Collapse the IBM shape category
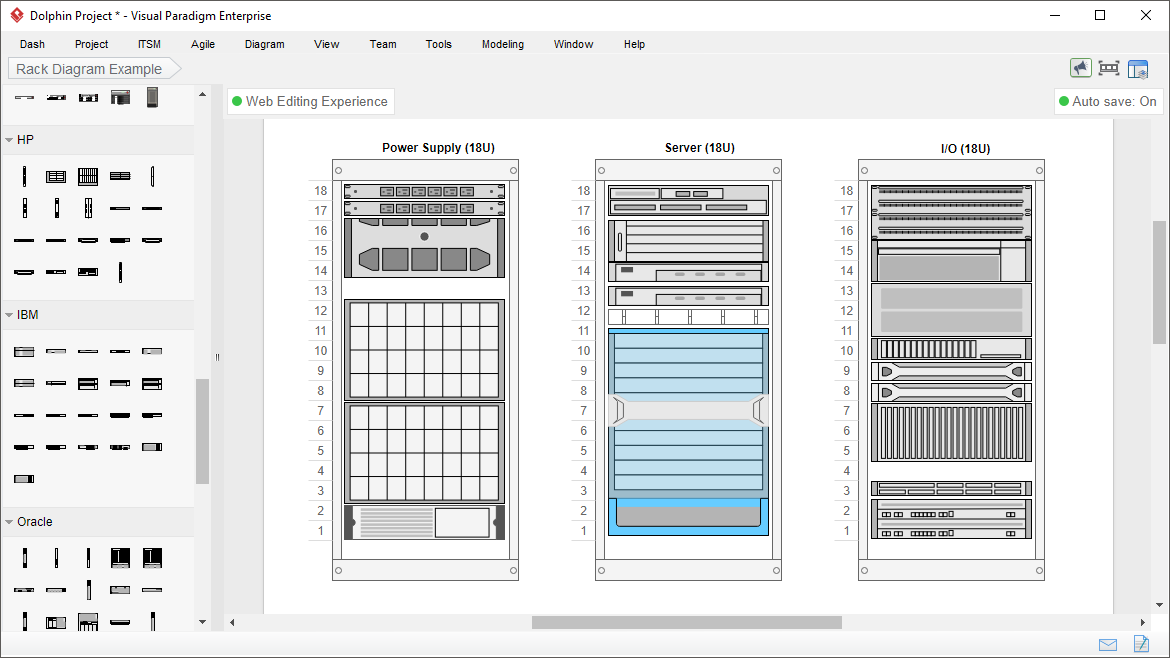The height and width of the screenshot is (658, 1170). coord(10,315)
